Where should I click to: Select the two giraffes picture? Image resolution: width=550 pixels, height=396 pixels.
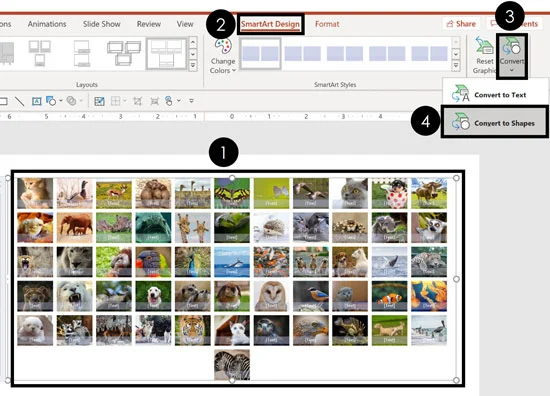pos(193,227)
